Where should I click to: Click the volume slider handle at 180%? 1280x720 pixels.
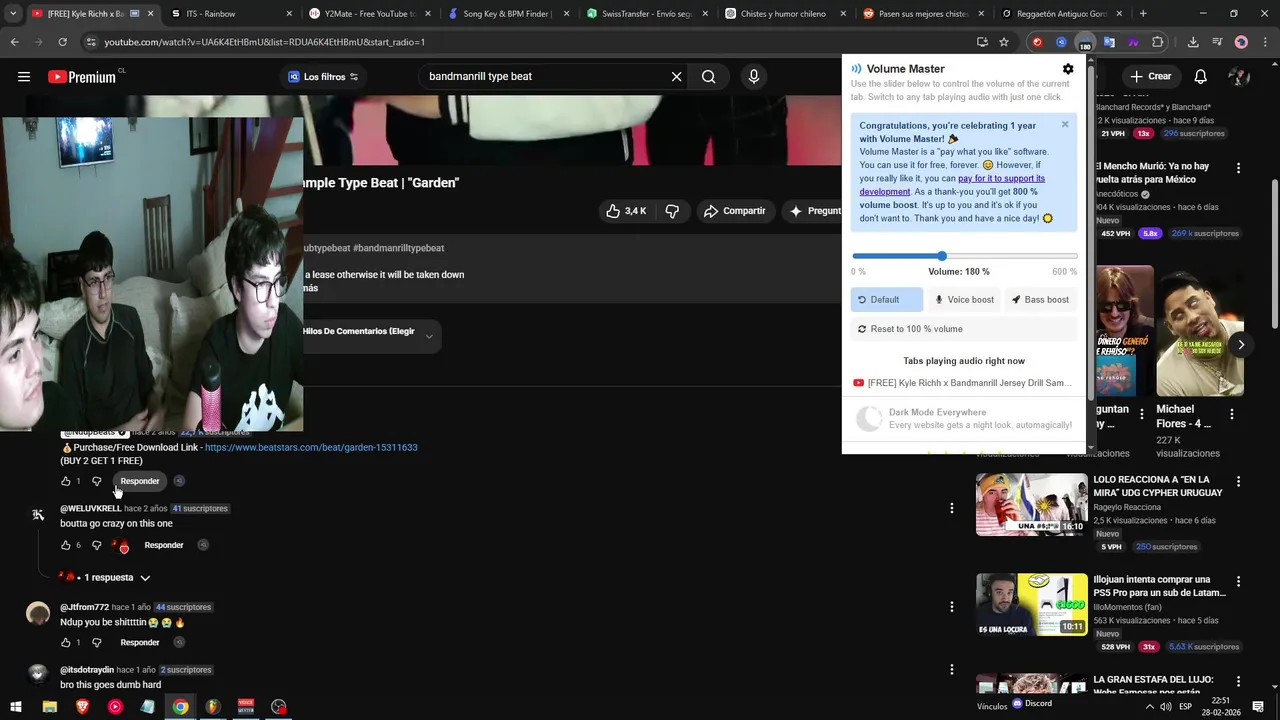942,256
